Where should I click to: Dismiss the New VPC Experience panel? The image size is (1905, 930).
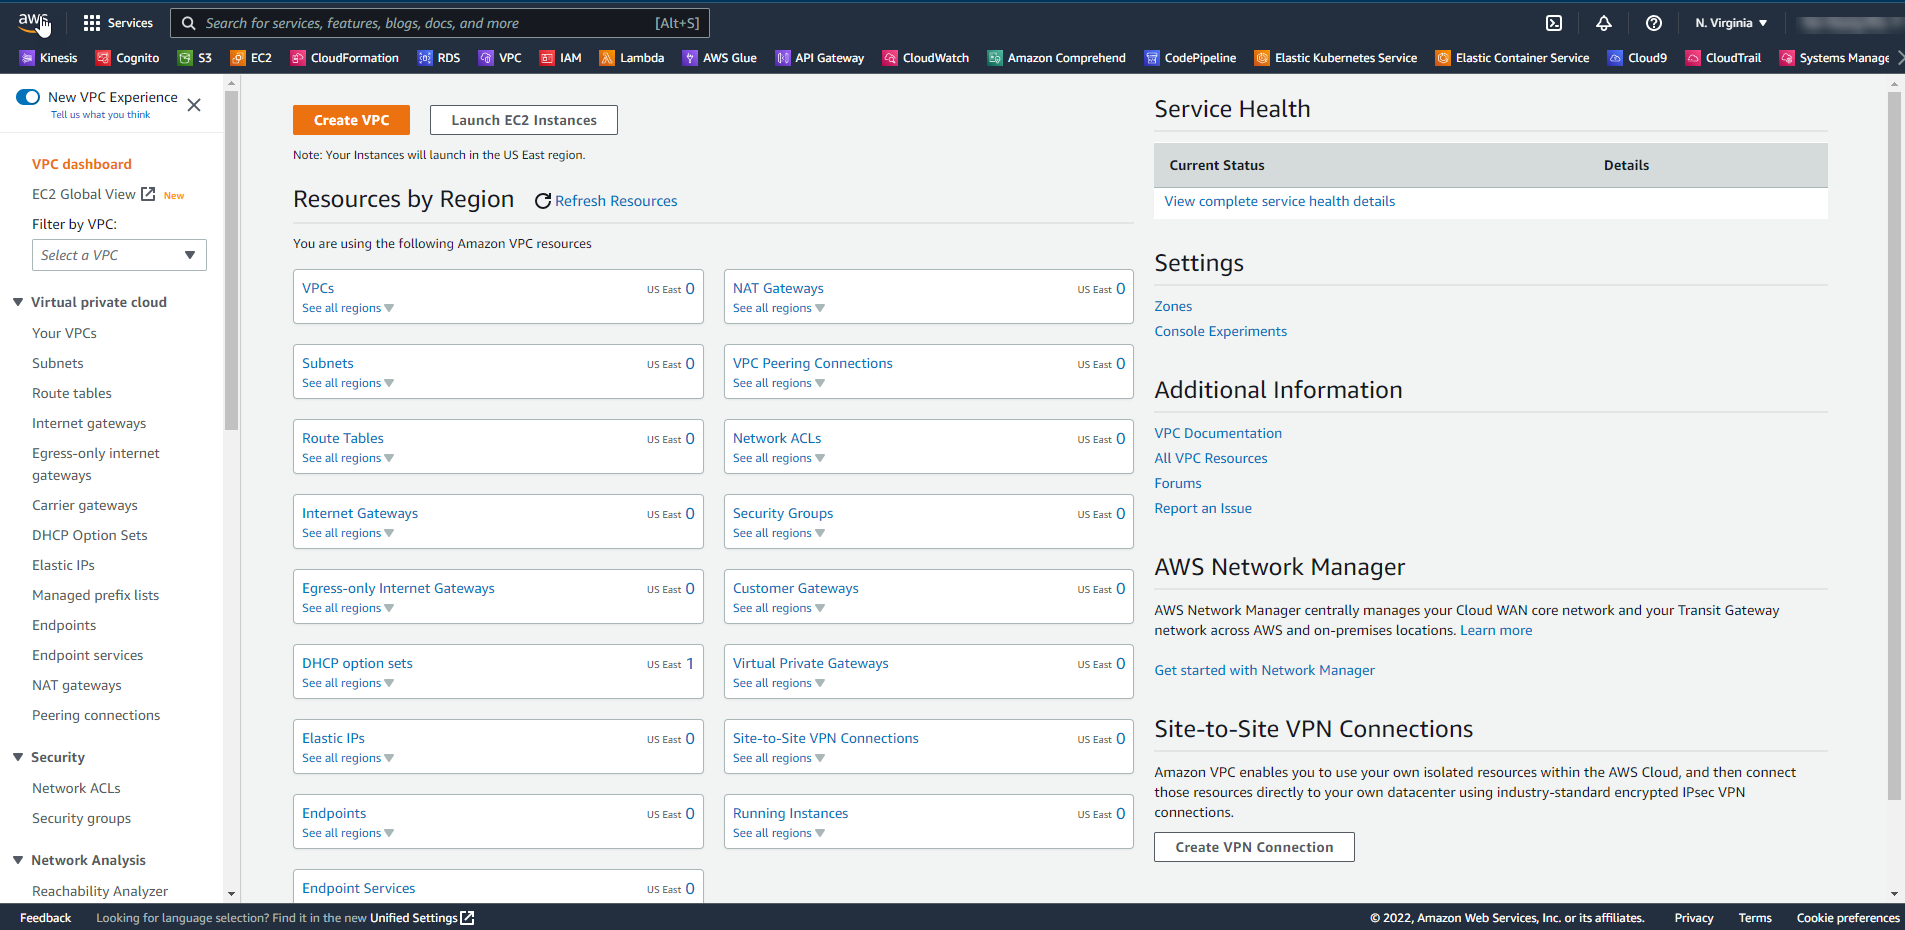click(193, 104)
